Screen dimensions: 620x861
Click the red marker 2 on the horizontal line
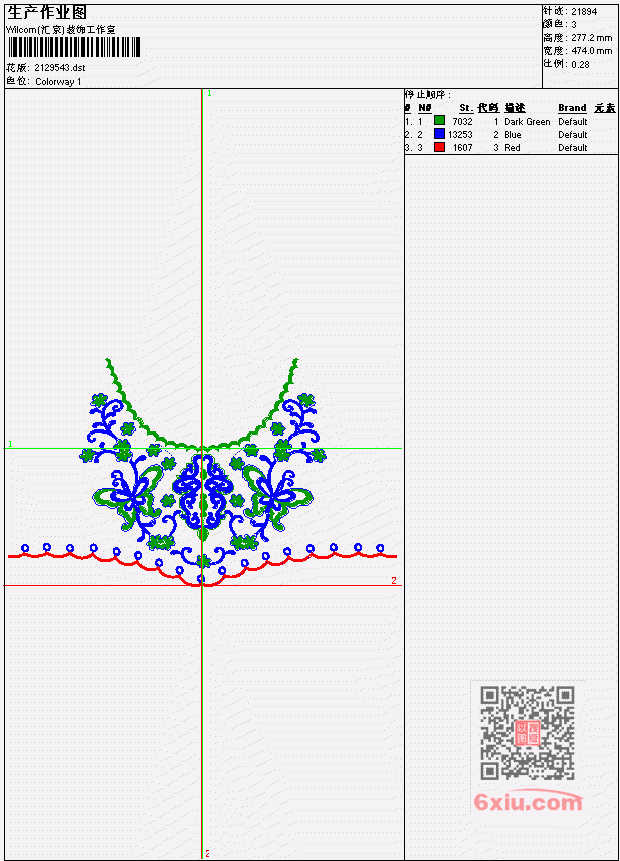point(394,580)
